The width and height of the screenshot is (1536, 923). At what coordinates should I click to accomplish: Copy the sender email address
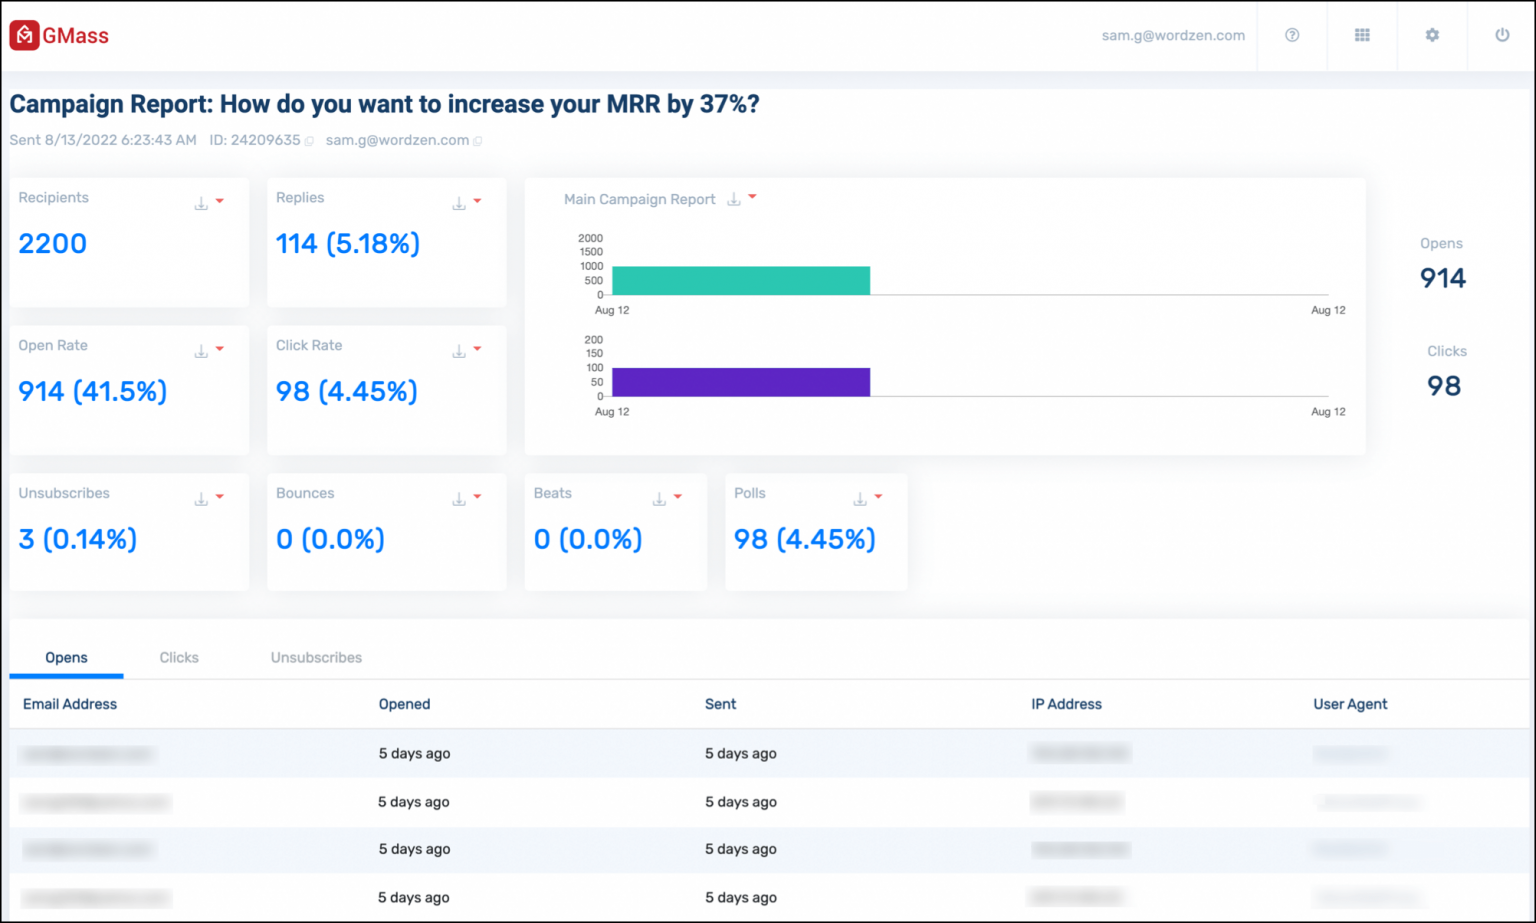(x=478, y=140)
